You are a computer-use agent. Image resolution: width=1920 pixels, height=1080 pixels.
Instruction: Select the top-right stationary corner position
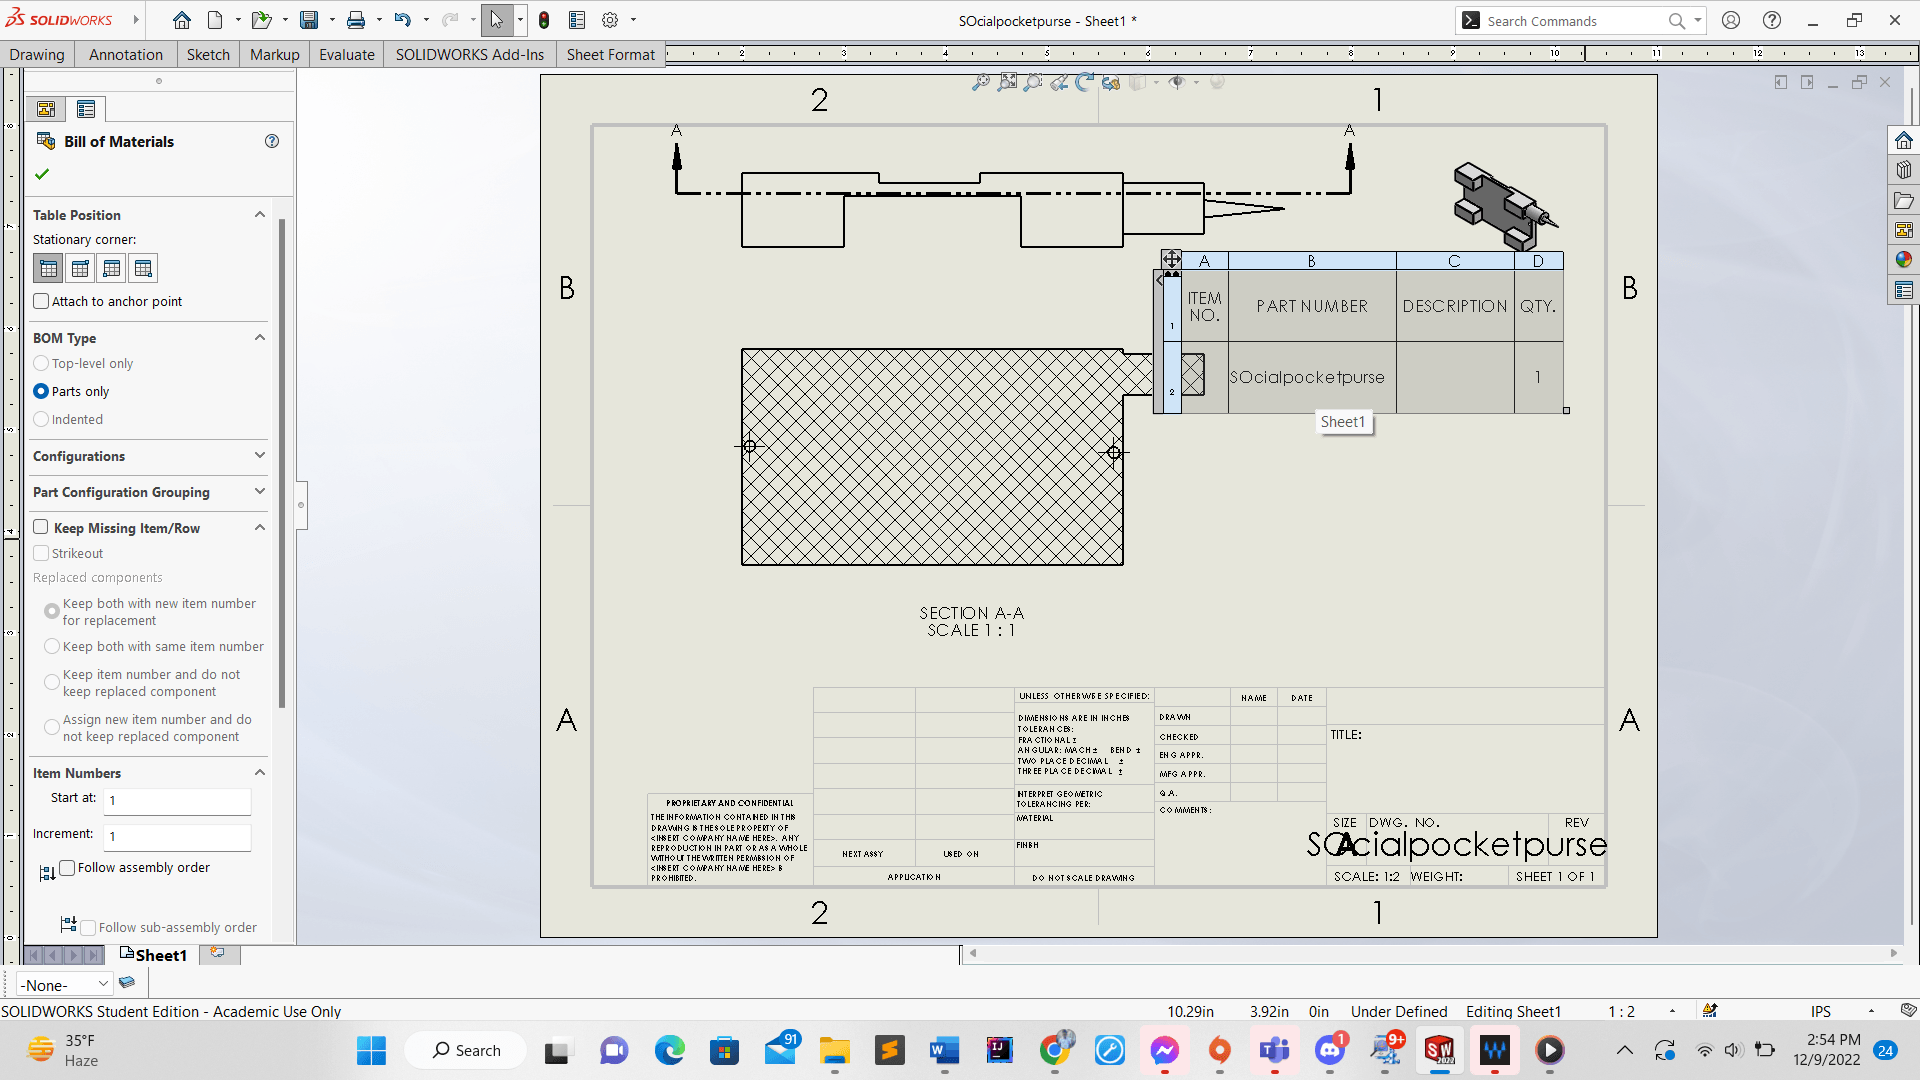[x=80, y=269]
